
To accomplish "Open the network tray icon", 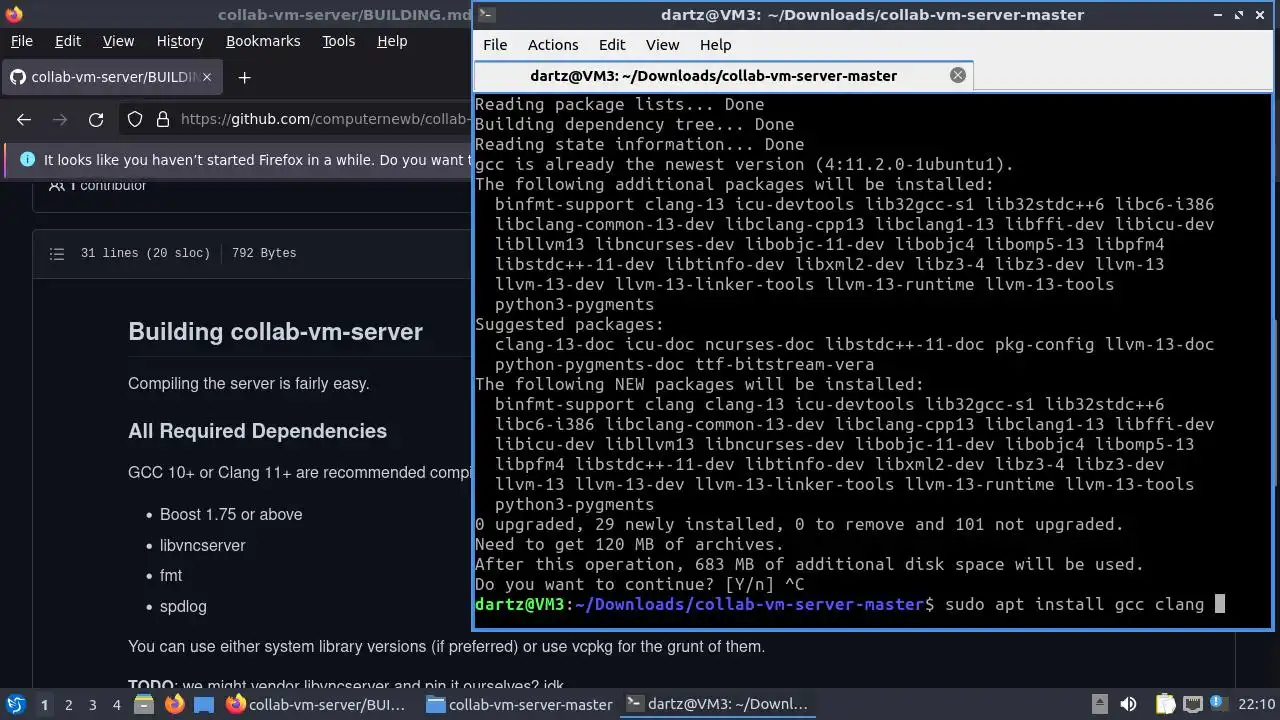I will click(x=1192, y=704).
